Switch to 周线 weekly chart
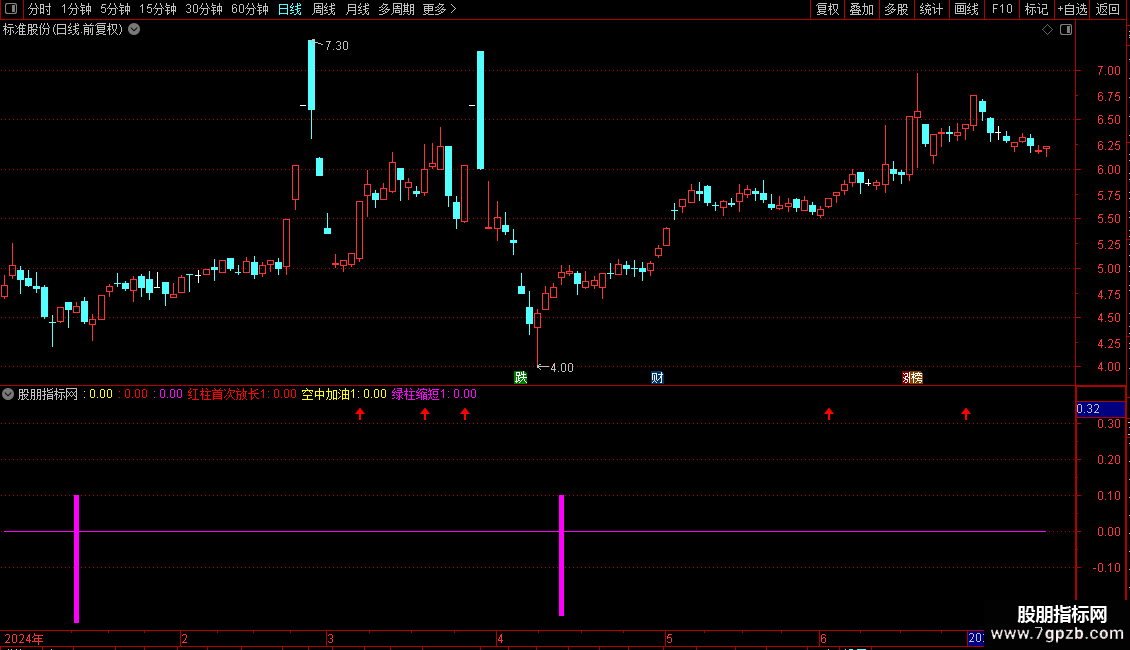This screenshot has width=1130, height=650. [x=324, y=9]
